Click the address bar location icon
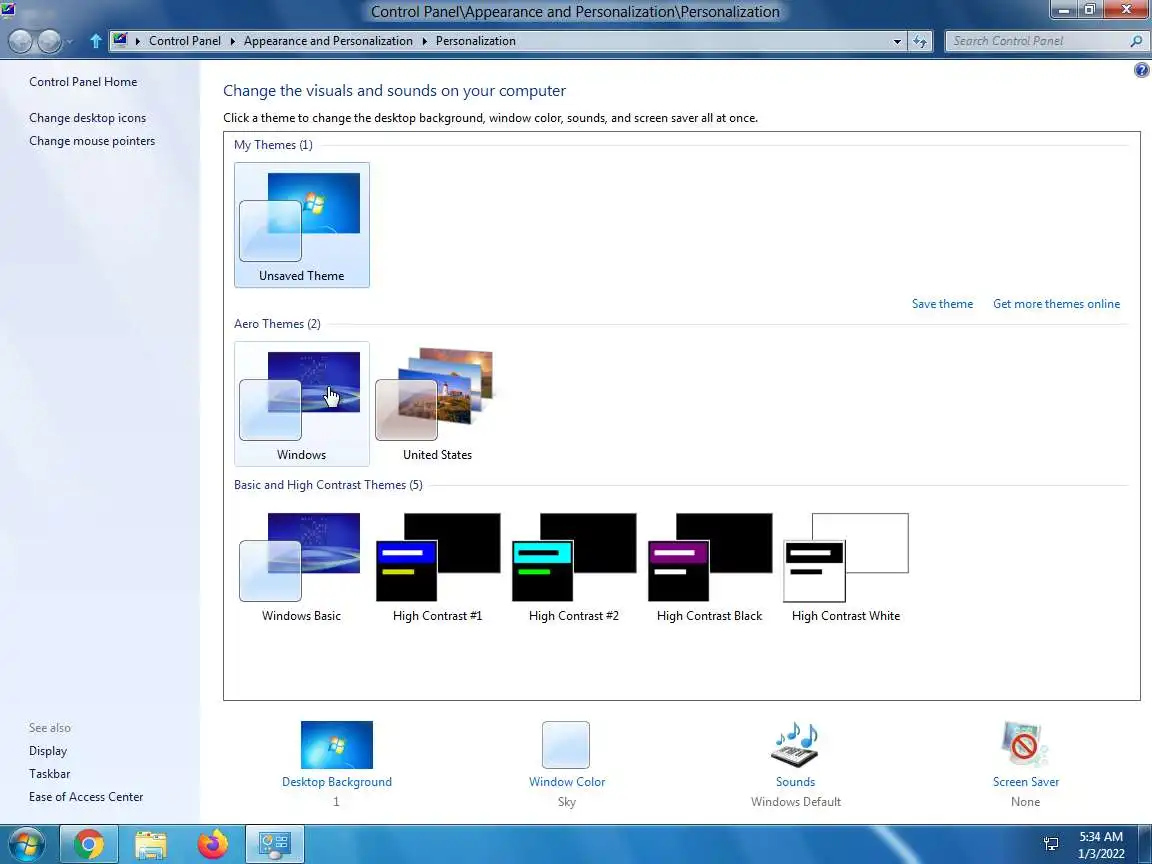Screen dimensions: 1152x864 coord(120,40)
